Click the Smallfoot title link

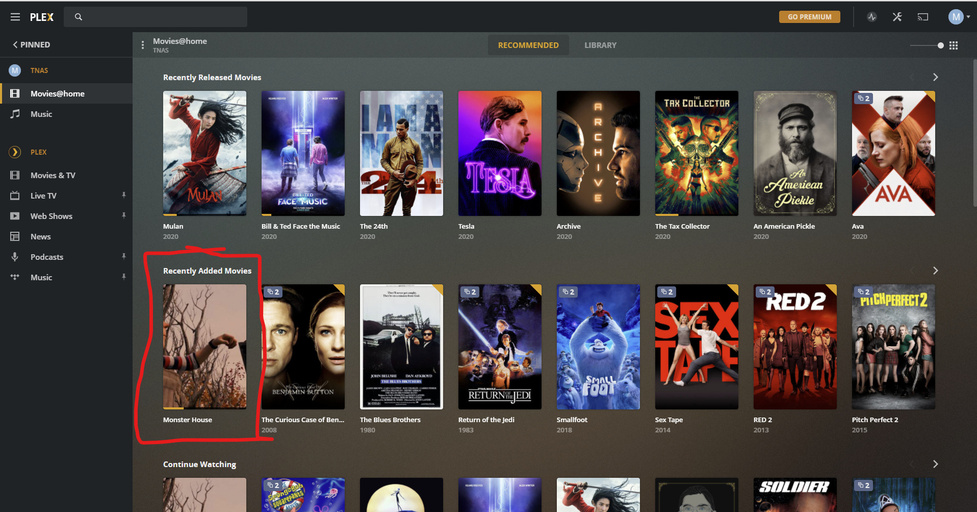[x=572, y=420]
